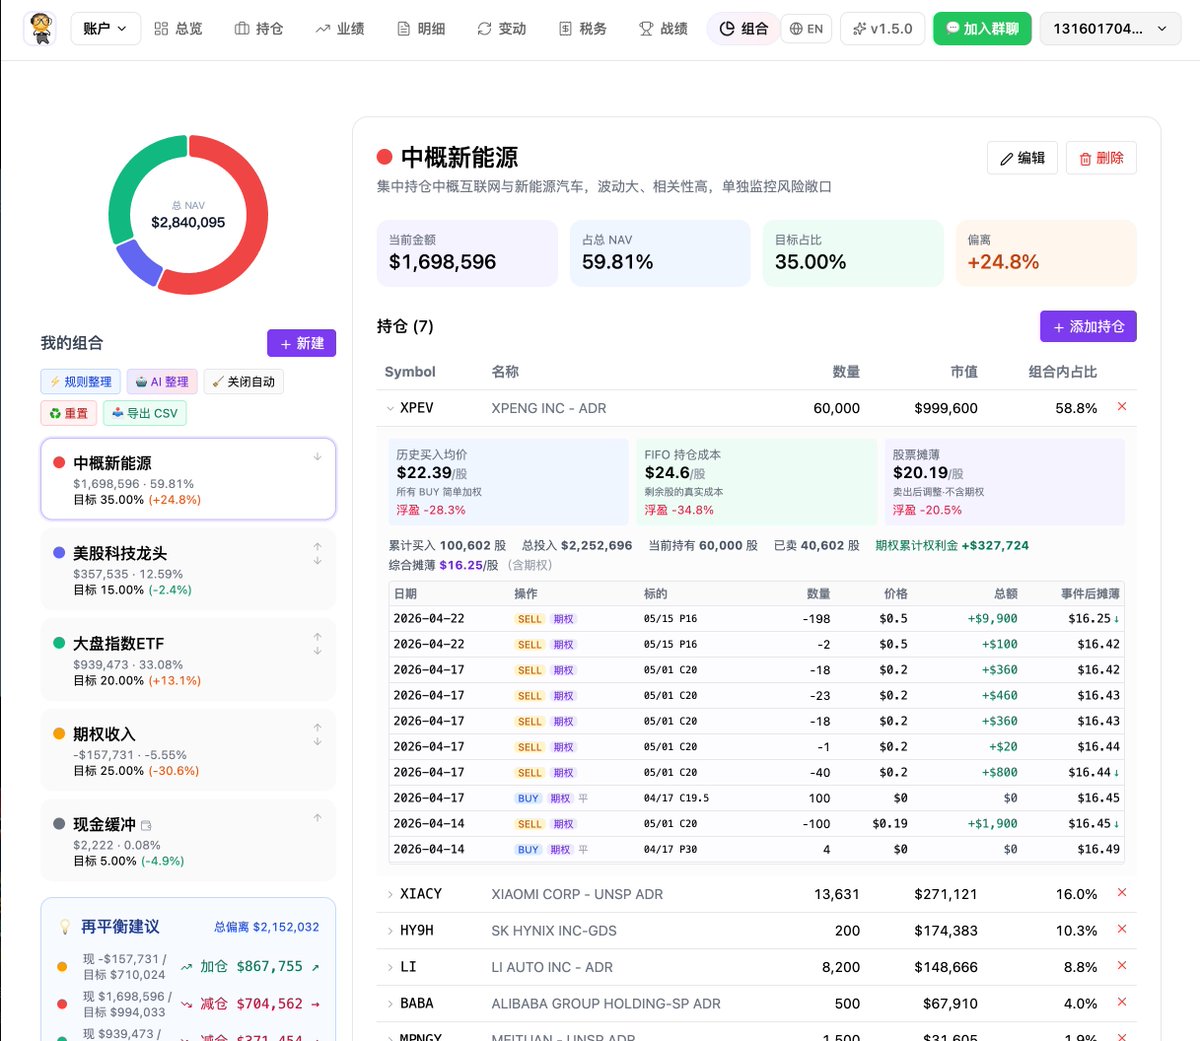Viewport: 1200px width, 1041px height.
Task: Remove XPEV holding with red X
Action: (x=1121, y=406)
